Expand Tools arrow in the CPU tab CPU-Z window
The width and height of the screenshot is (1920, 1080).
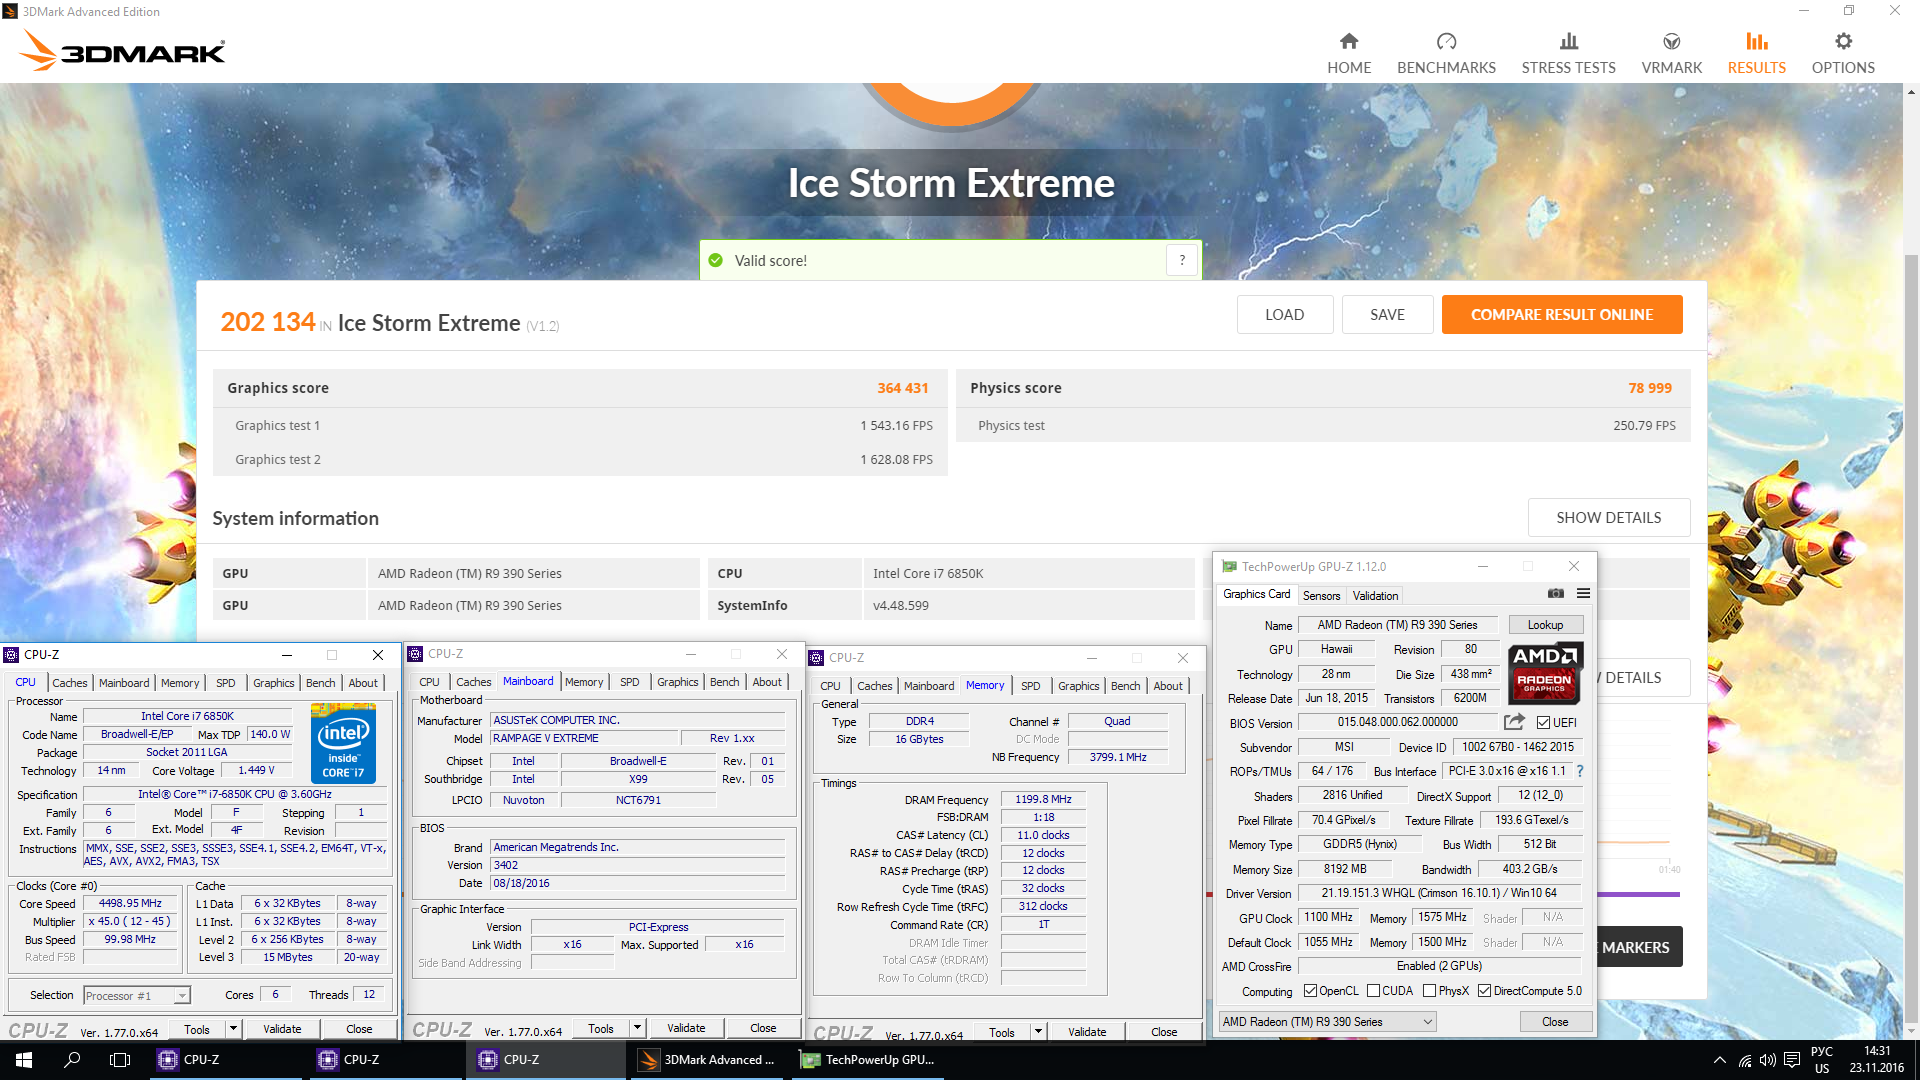pyautogui.click(x=233, y=1029)
